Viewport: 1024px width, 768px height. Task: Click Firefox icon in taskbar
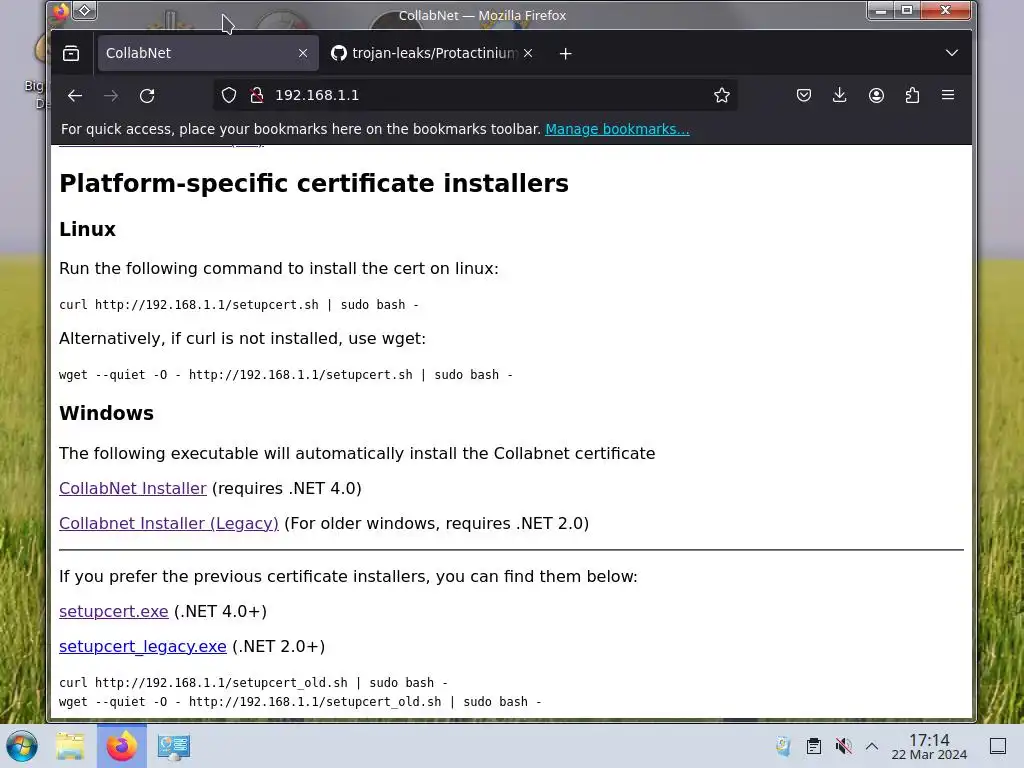pyautogui.click(x=121, y=746)
